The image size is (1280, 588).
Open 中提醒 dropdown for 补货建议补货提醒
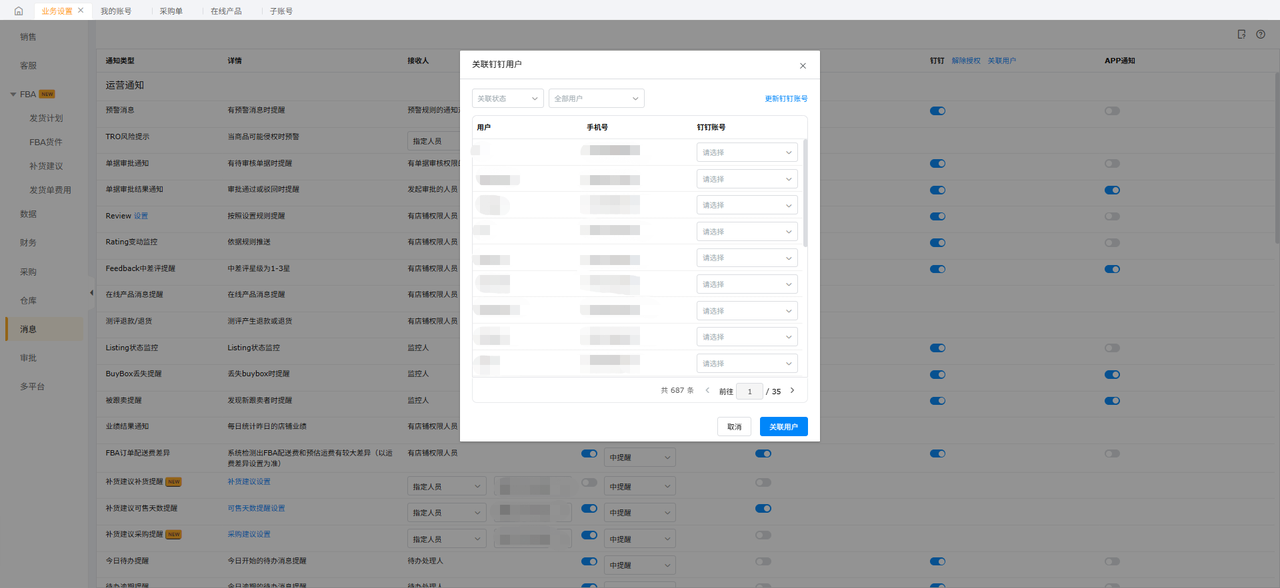click(640, 485)
